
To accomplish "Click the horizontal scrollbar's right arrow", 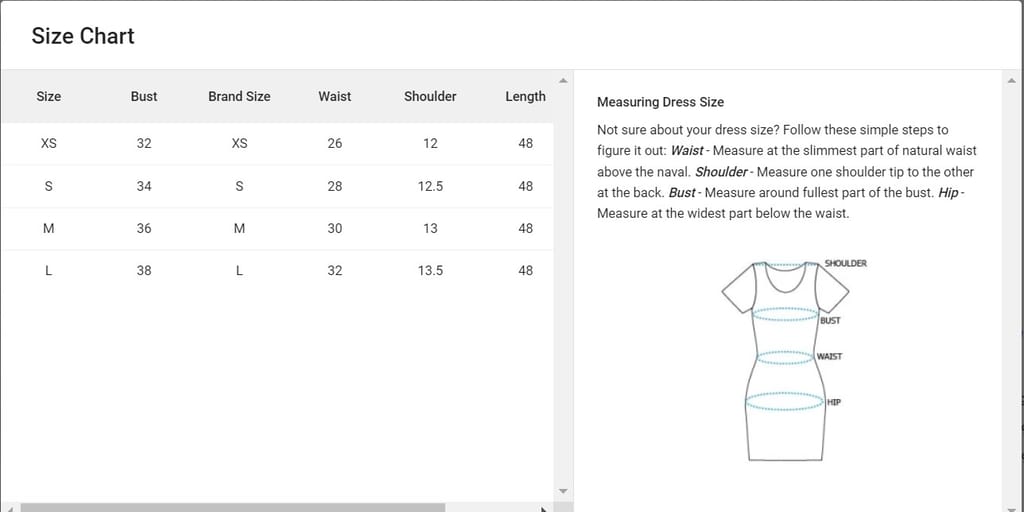I will (543, 507).
